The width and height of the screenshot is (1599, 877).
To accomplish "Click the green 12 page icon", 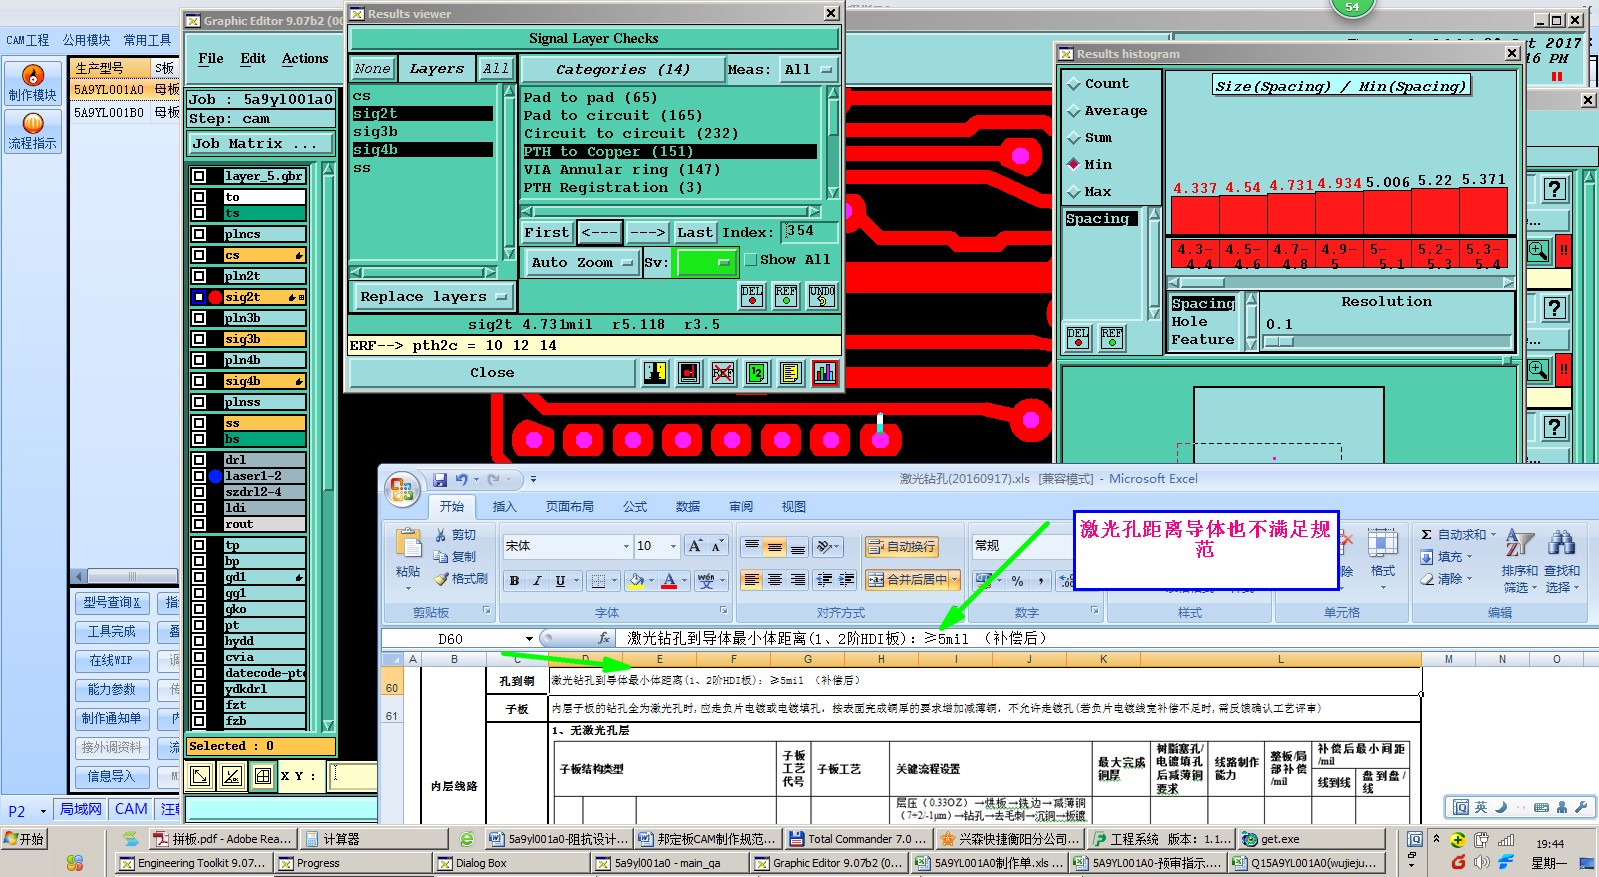I will coord(757,373).
